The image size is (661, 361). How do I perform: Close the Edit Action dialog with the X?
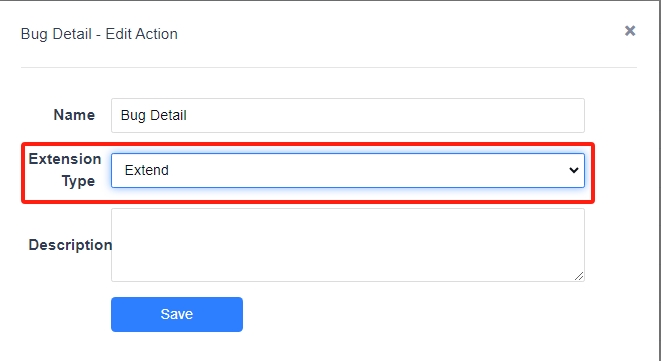(630, 31)
